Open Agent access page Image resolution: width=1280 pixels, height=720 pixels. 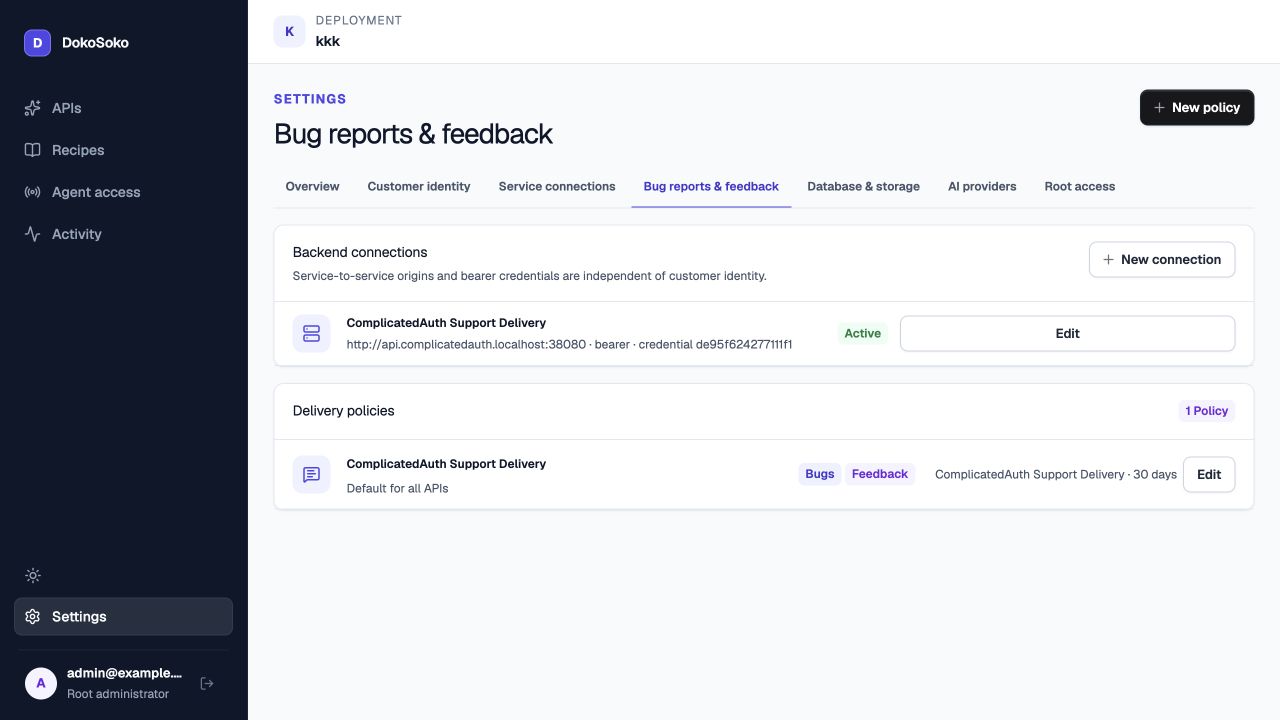click(124, 192)
